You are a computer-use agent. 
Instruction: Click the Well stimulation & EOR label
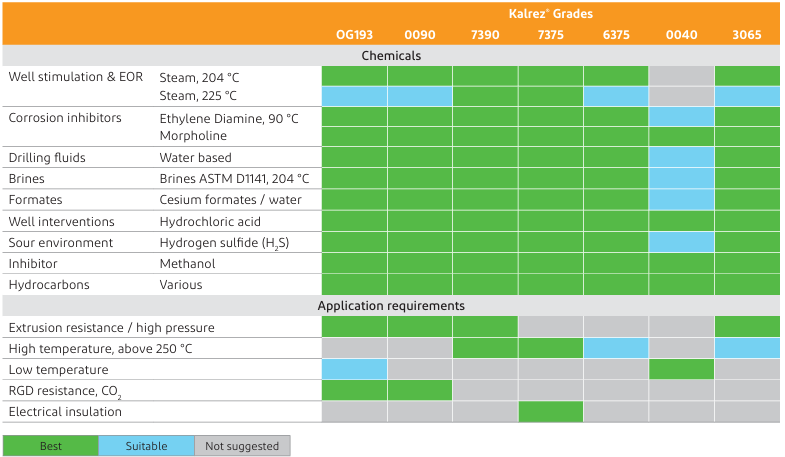point(76,77)
